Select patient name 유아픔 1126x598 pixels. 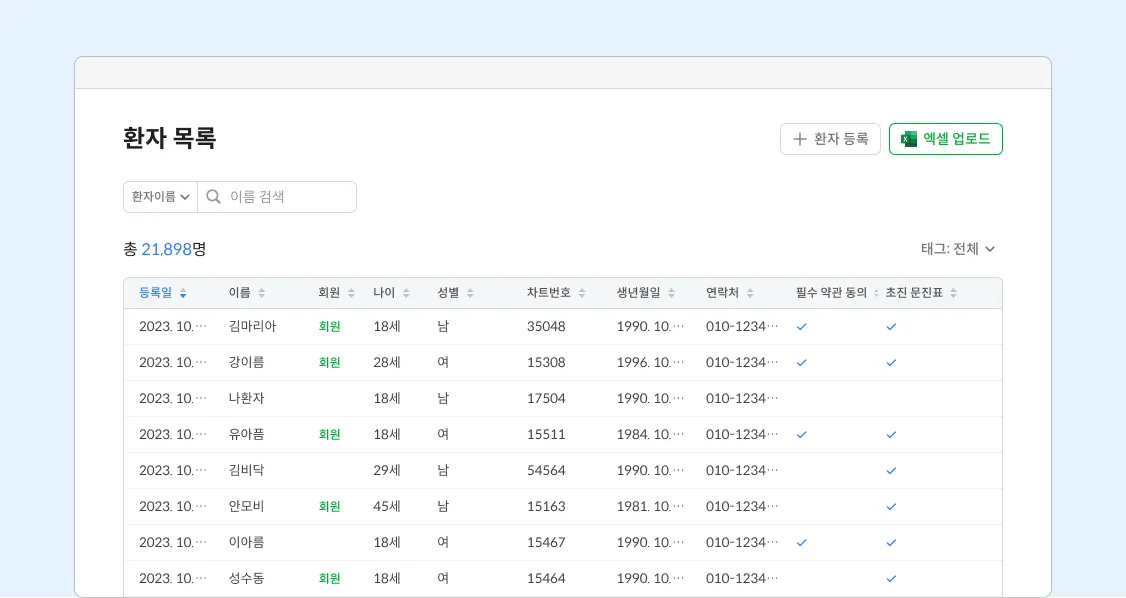click(246, 434)
